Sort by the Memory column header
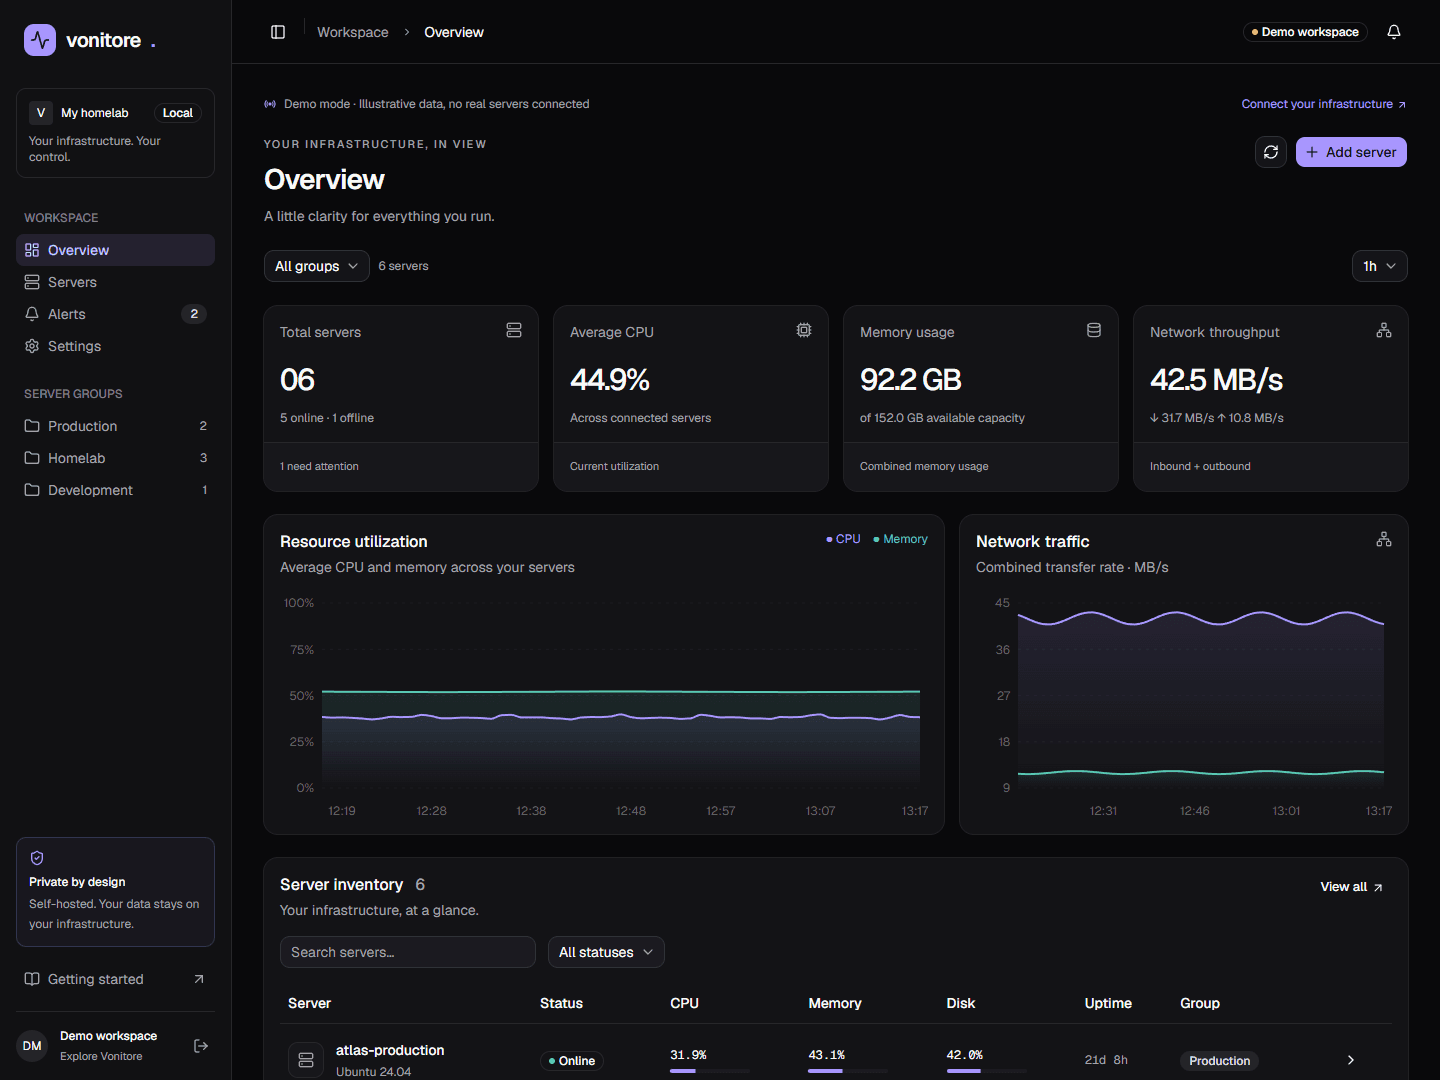 835,1003
